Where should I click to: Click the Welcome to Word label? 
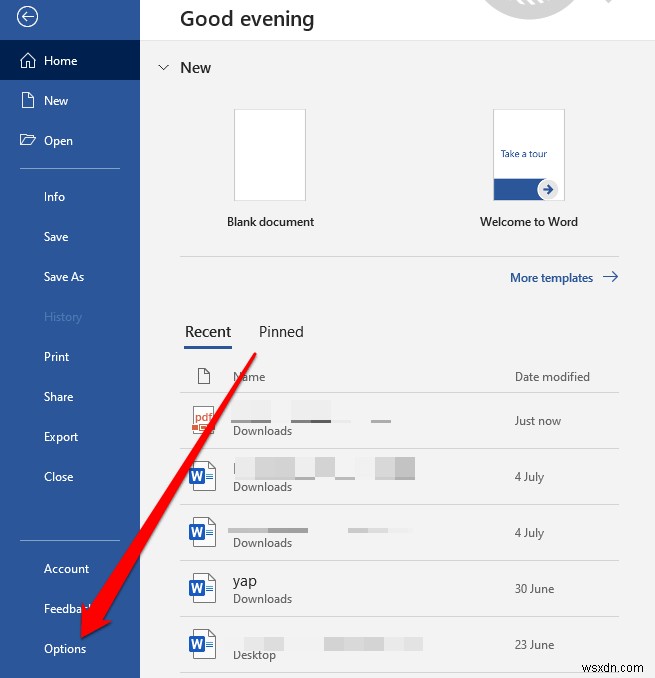[529, 222]
